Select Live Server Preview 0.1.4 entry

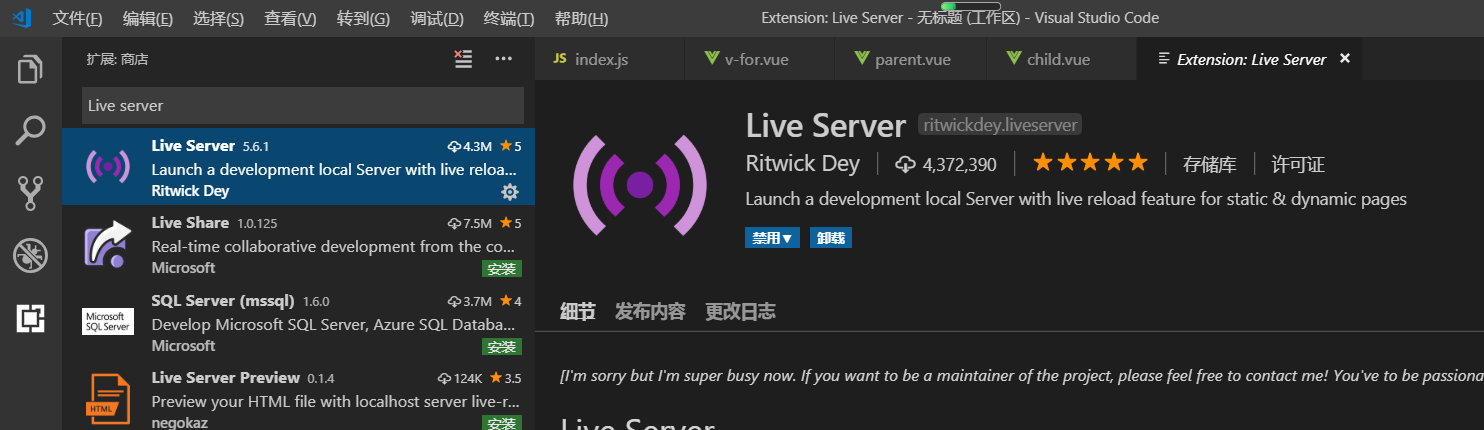pyautogui.click(x=298, y=396)
